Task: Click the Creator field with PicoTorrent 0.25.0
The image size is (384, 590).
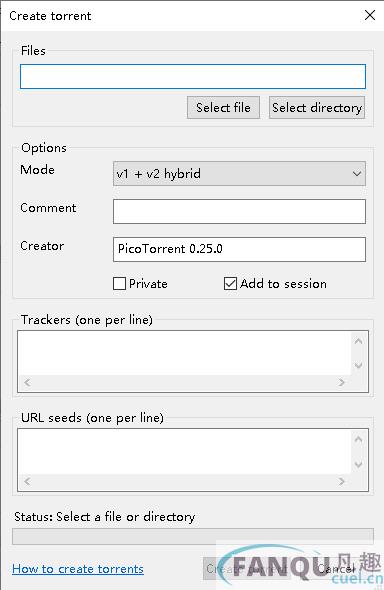Action: [x=239, y=249]
